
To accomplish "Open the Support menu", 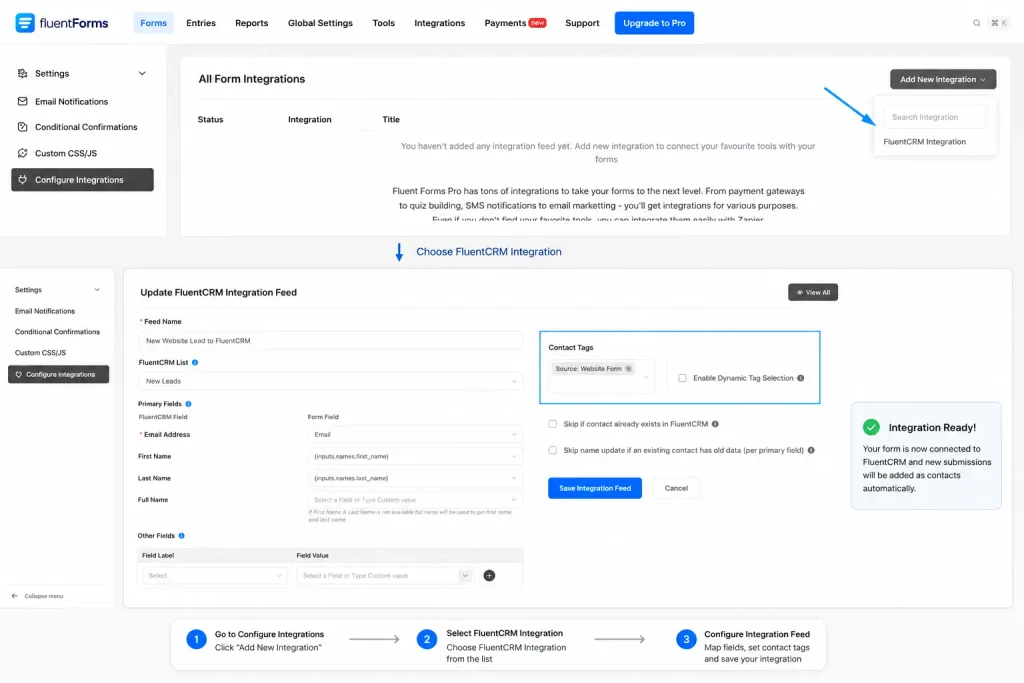I will click(x=582, y=23).
